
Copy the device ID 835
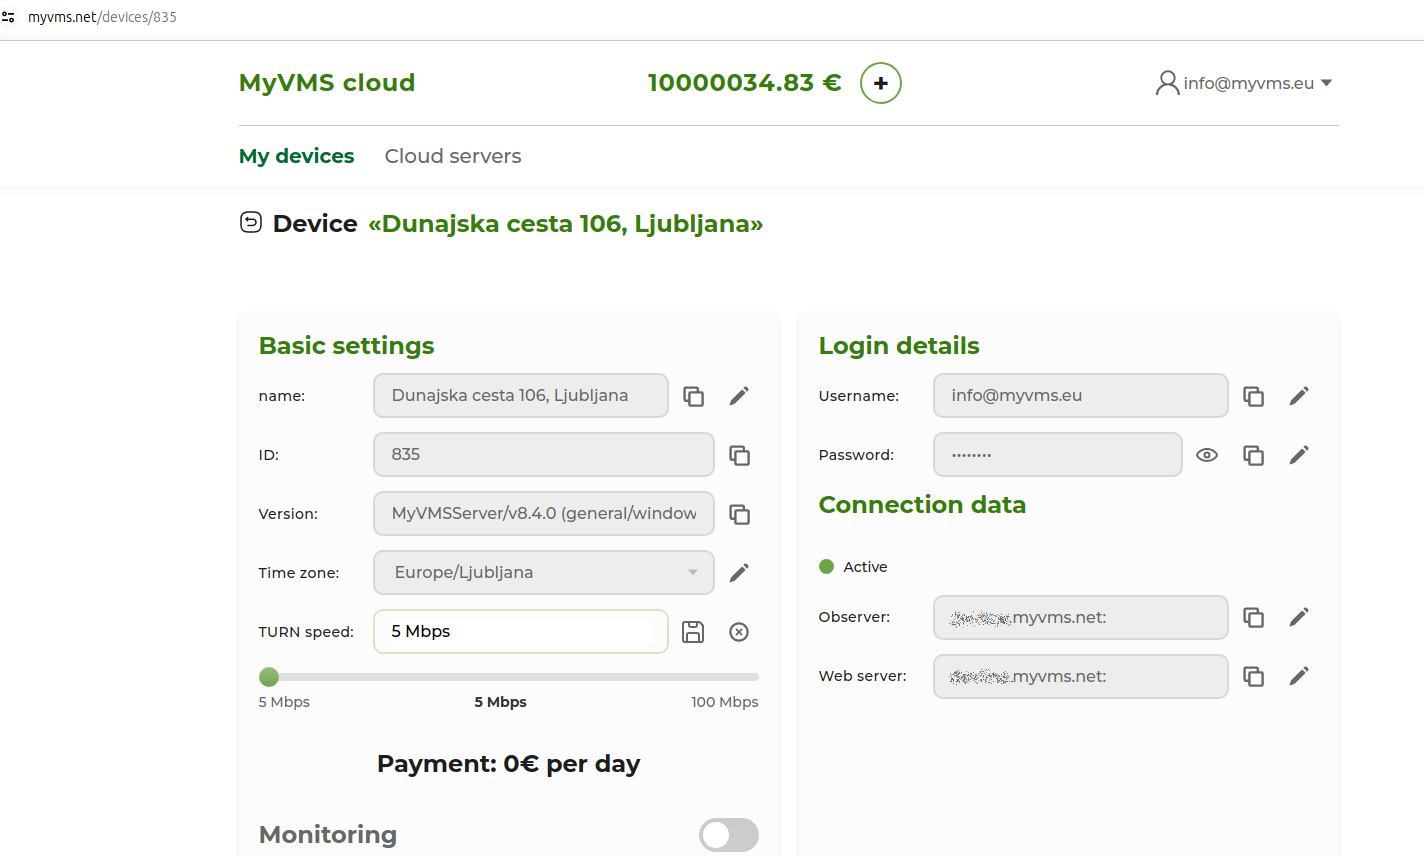[x=739, y=455]
